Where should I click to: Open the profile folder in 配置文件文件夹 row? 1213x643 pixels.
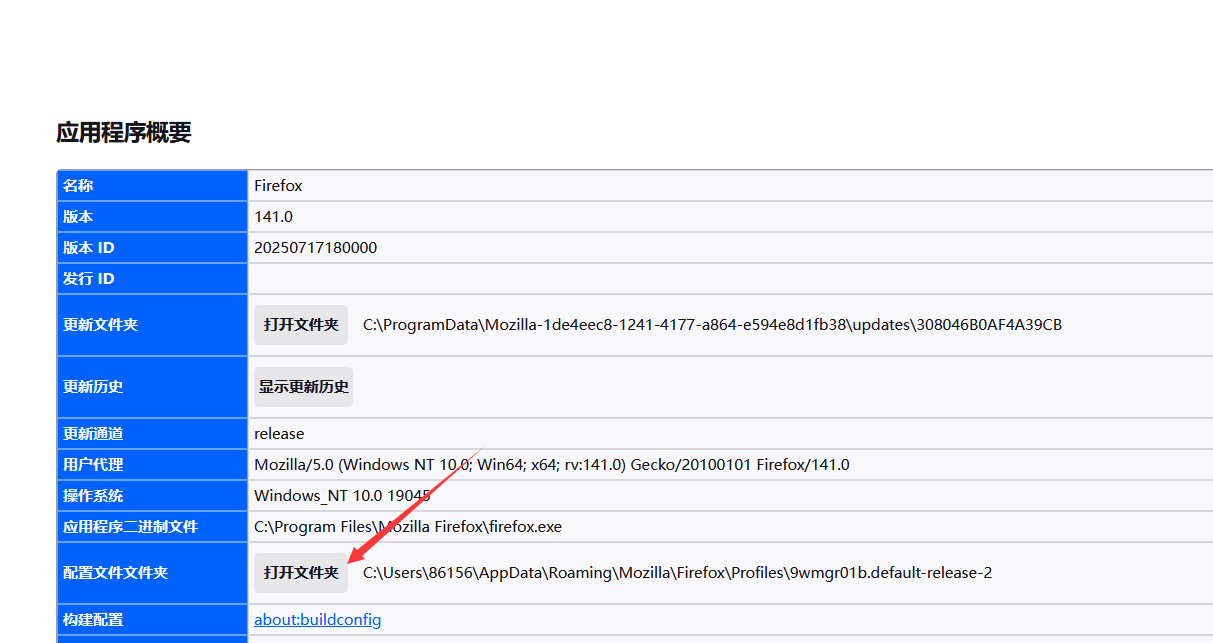click(x=301, y=573)
